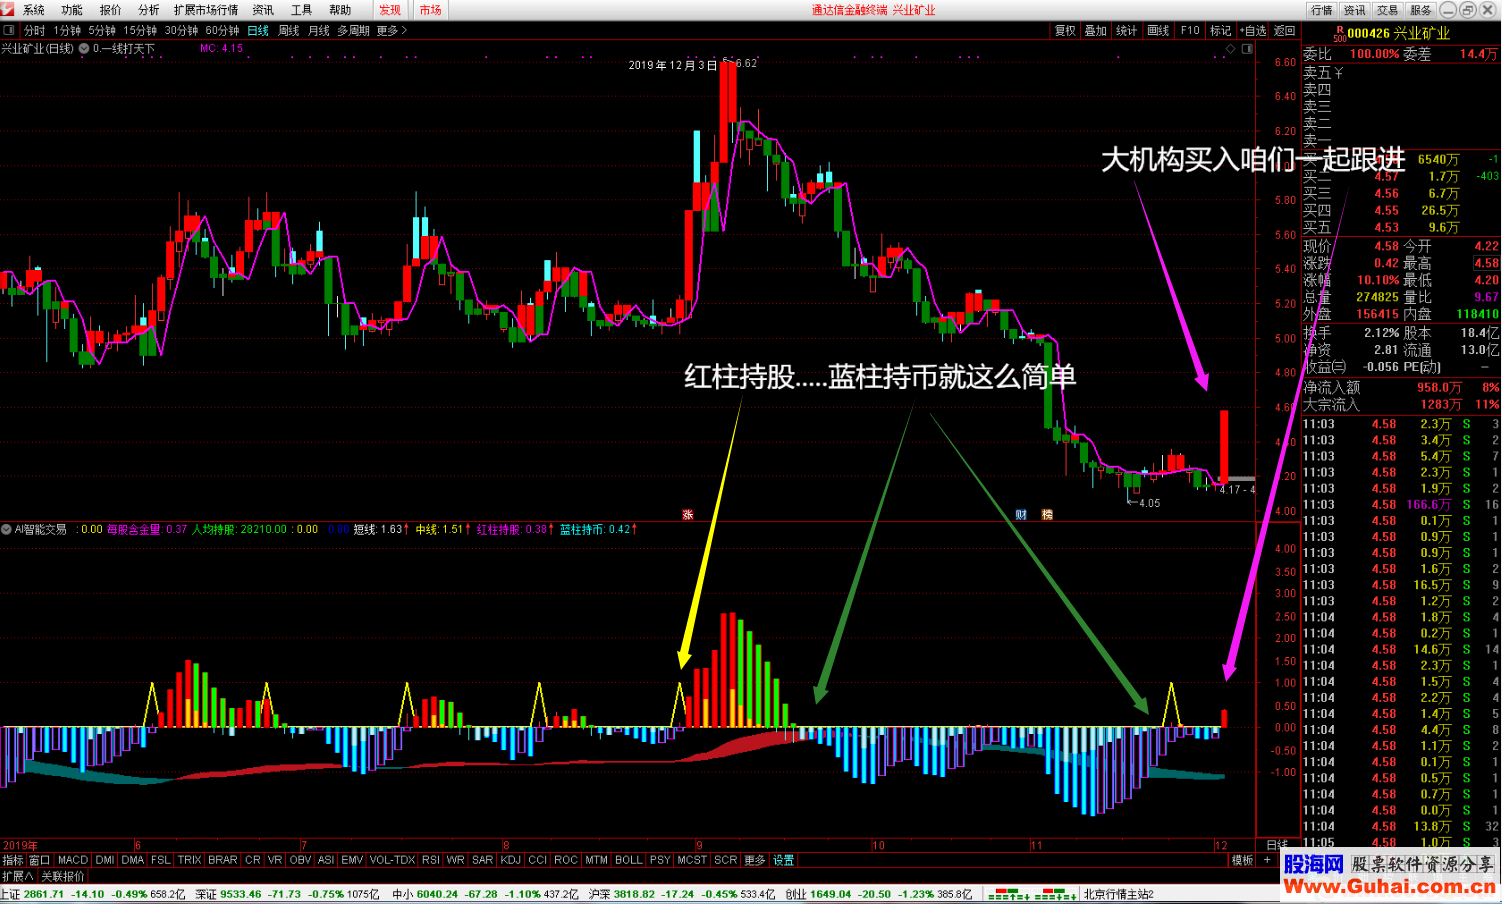
Task: Open the 帮助 menu
Action: pos(340,10)
